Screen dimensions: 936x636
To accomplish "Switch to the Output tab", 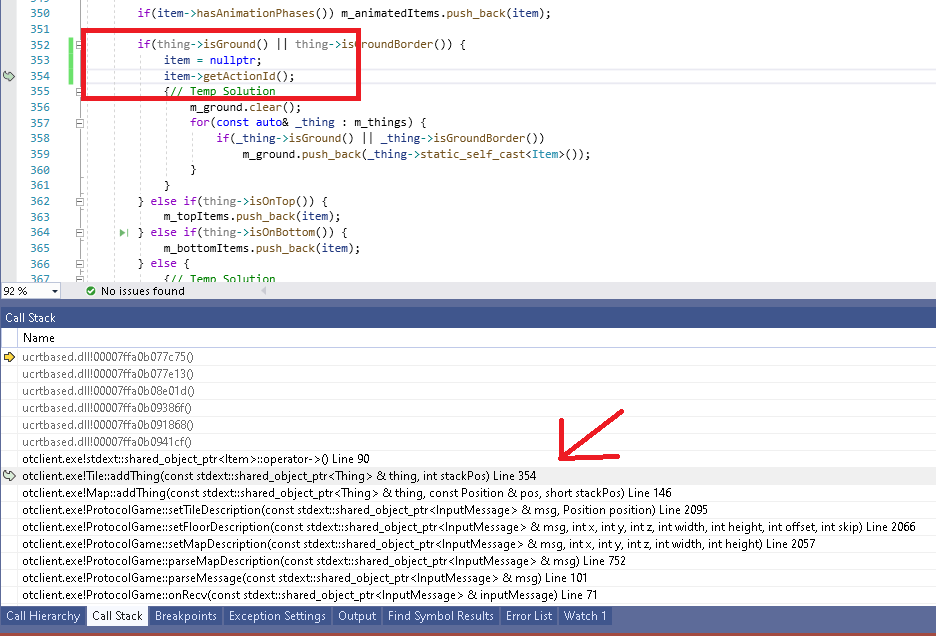I will click(357, 616).
